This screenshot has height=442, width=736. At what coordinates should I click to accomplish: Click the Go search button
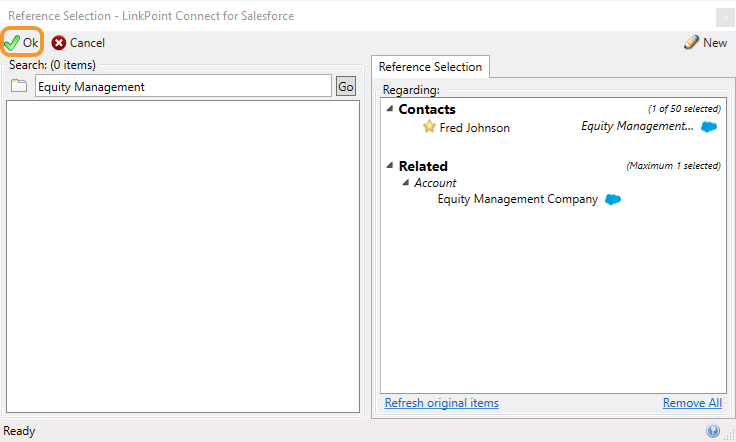pyautogui.click(x=345, y=86)
